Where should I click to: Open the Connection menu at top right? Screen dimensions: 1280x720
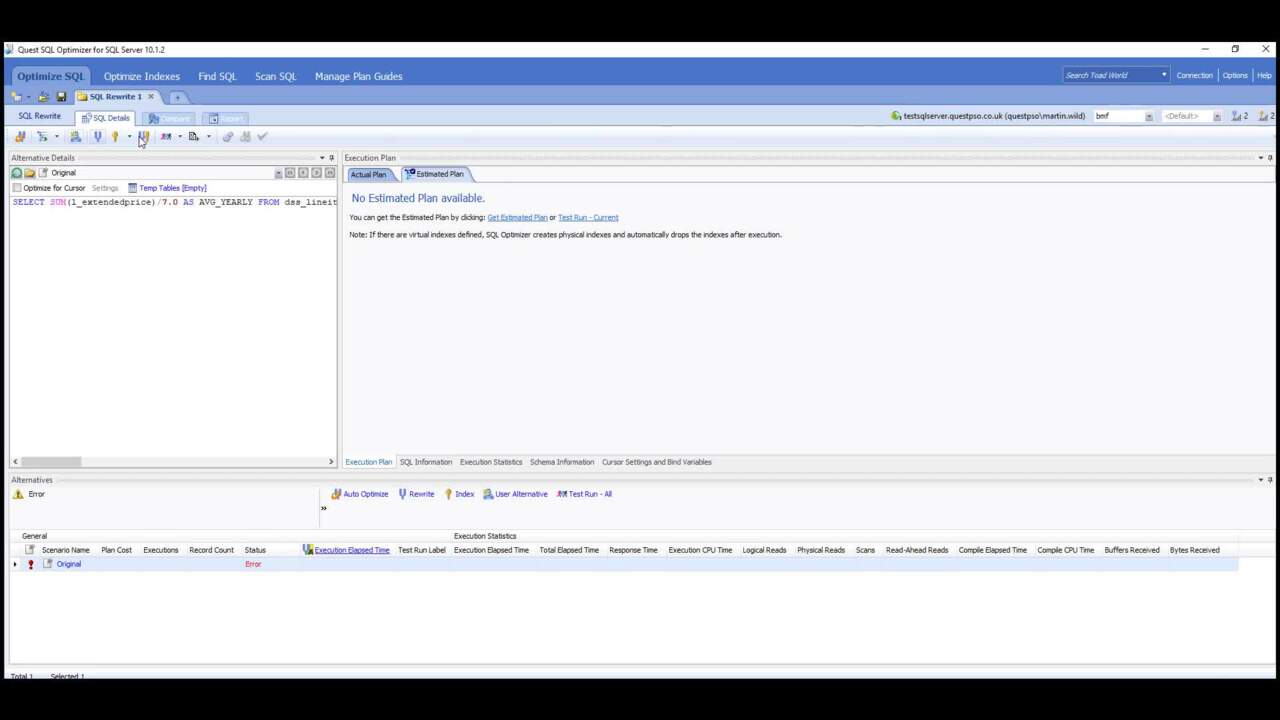click(x=1194, y=75)
